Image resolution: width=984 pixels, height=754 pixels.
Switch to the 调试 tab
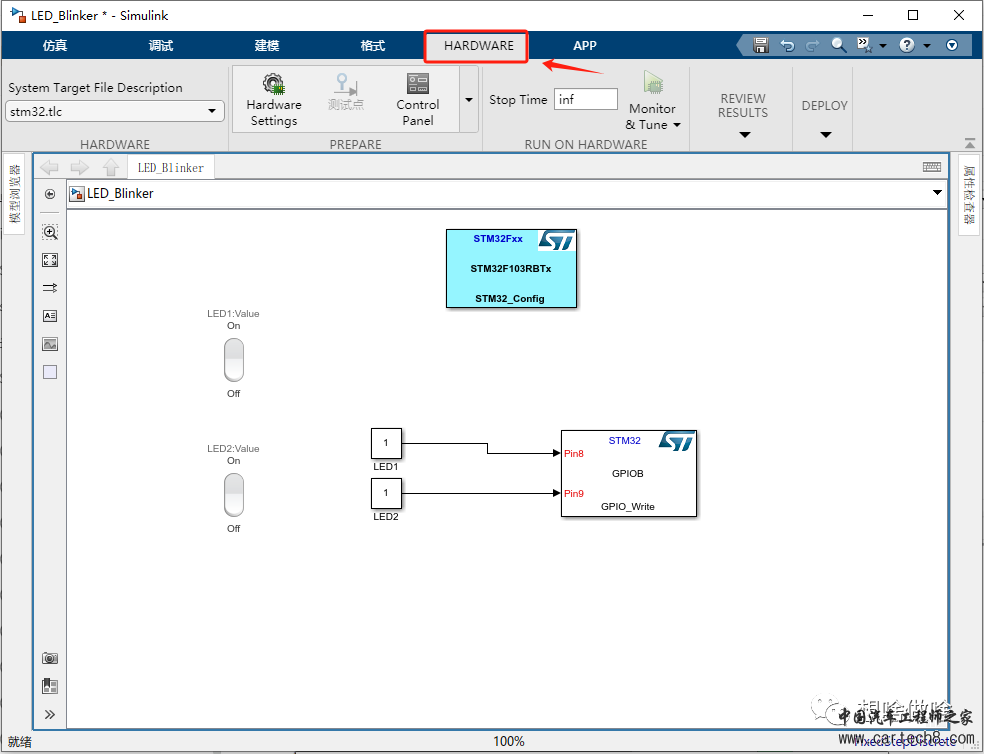pos(161,45)
